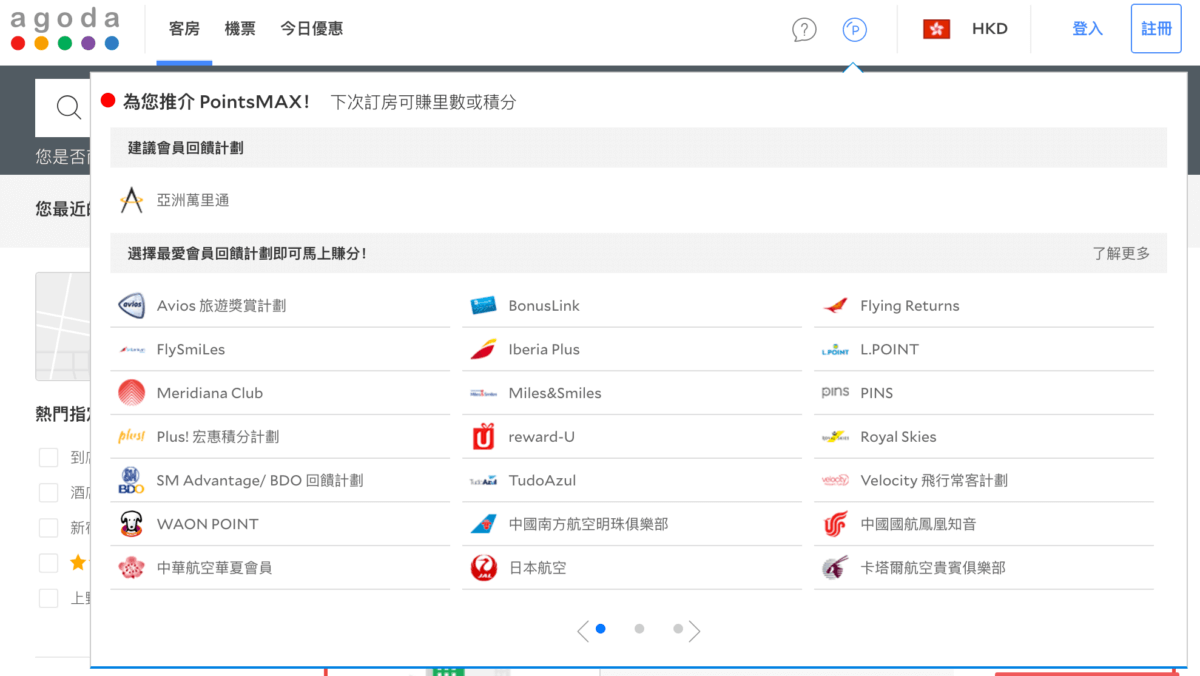1200x676 pixels.
Task: Click the TudoAzul logo icon
Action: [484, 481]
